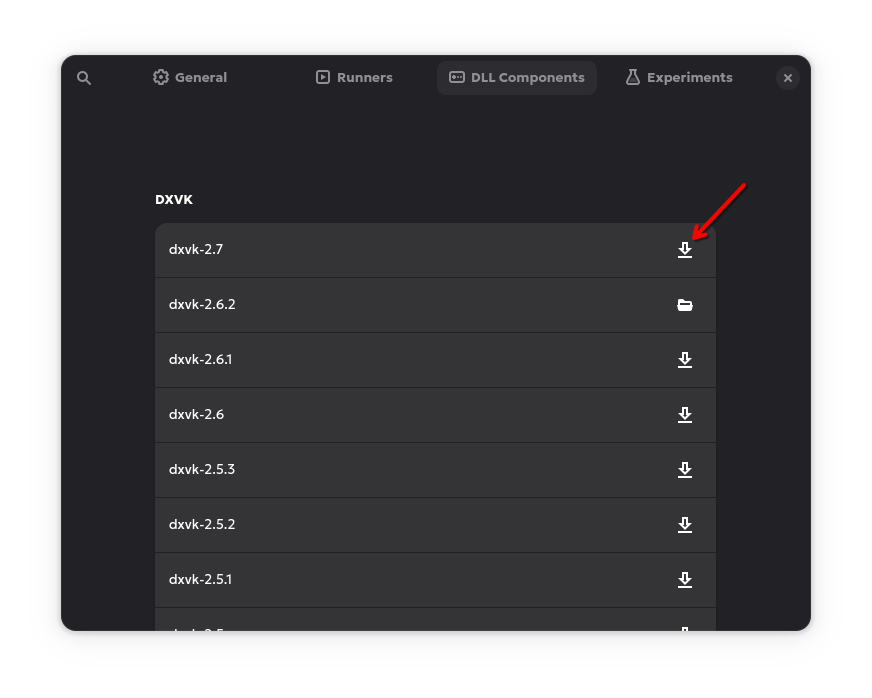Download dxvk-2.7 using its download icon
The image size is (872, 698).
685,250
